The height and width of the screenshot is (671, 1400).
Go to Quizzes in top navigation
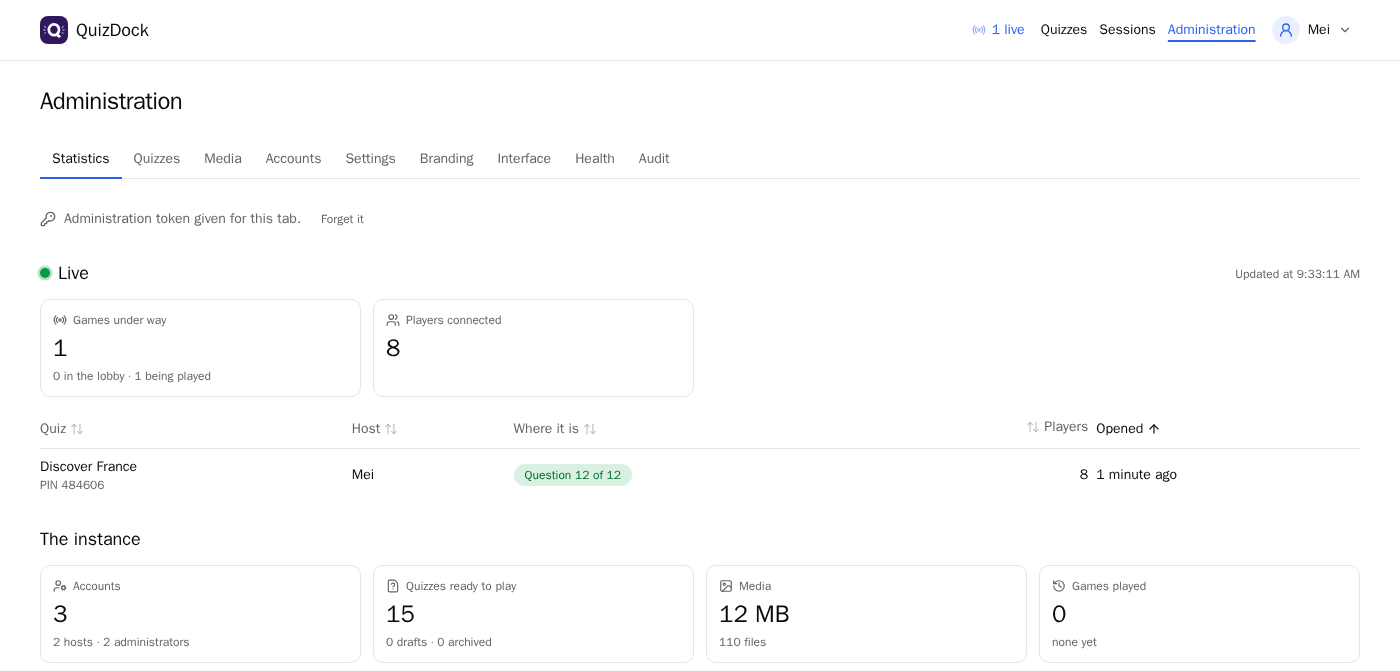tap(1064, 30)
